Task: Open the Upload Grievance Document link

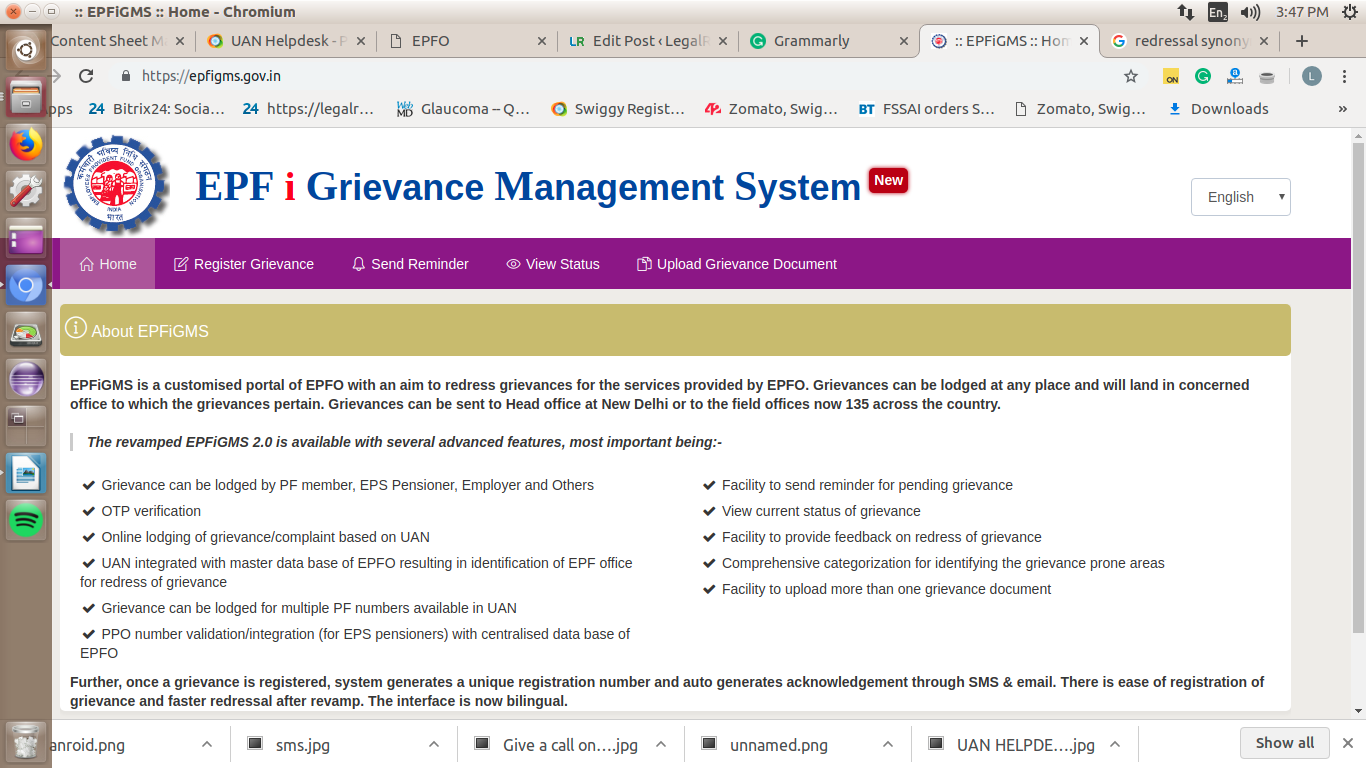Action: pos(737,264)
